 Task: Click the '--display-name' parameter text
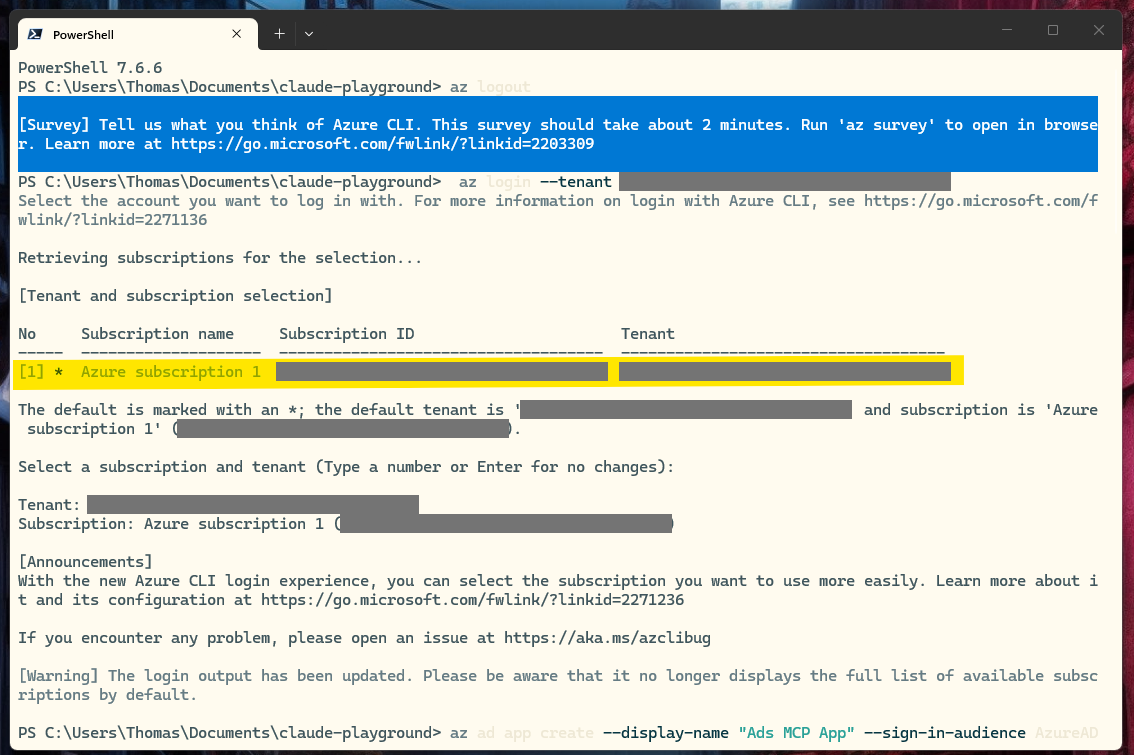point(665,733)
